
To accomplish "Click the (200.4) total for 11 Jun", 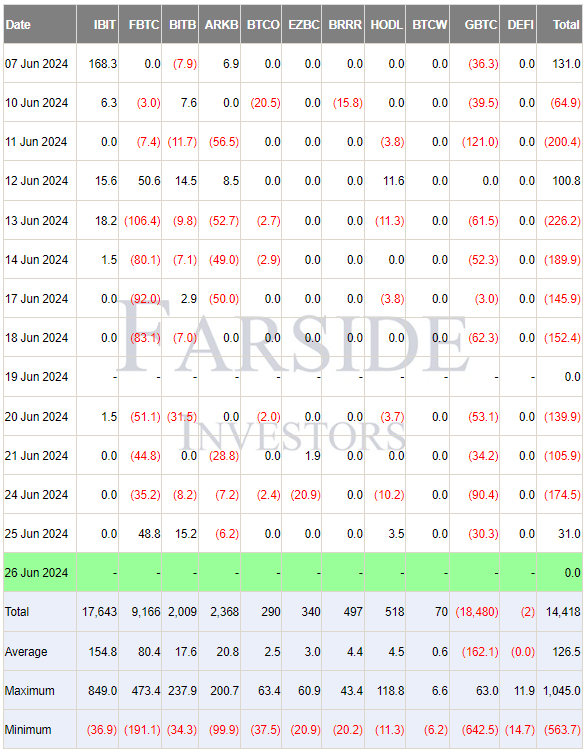I will 562,142.
